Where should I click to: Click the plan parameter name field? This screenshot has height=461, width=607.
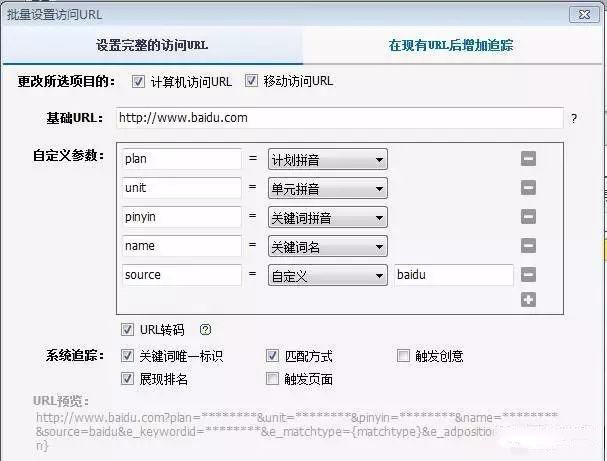(182, 159)
